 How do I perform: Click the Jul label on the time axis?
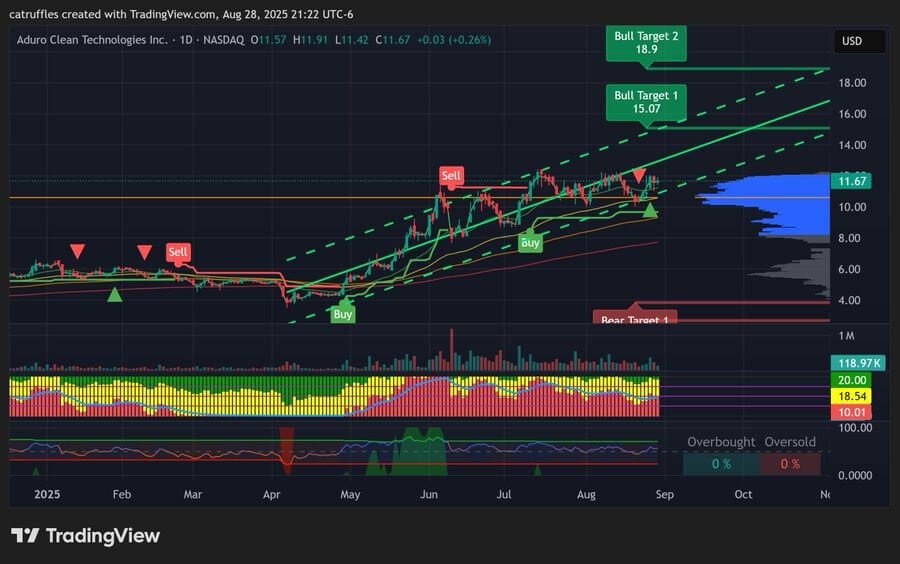[503, 495]
